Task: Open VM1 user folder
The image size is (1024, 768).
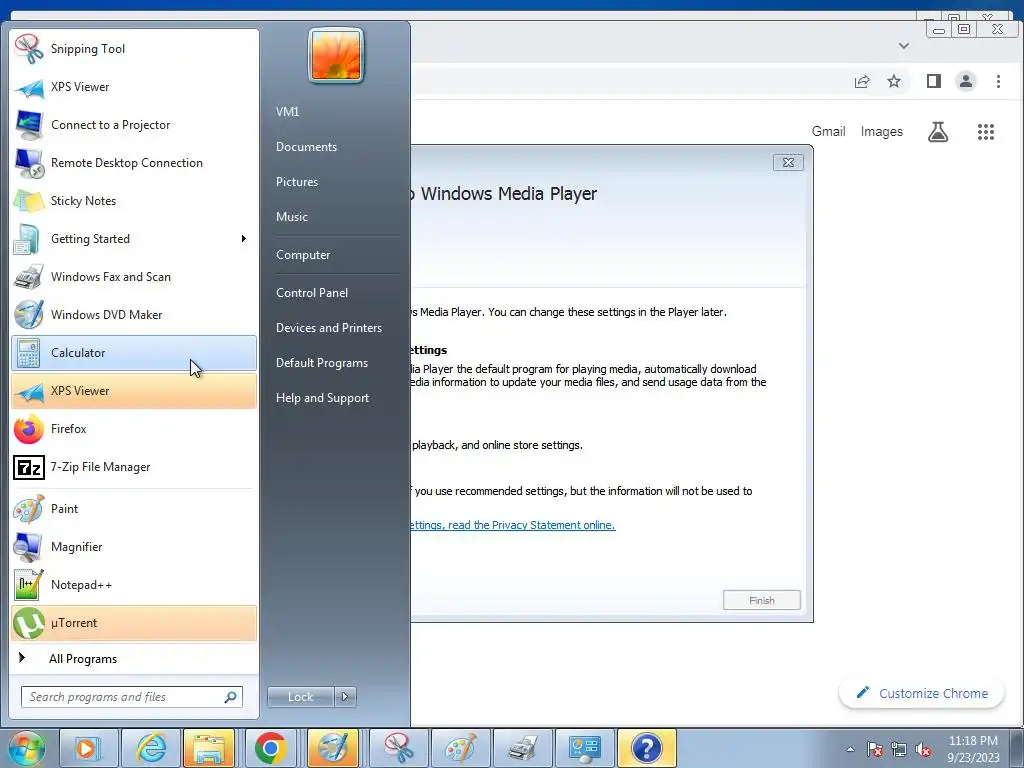Action: click(x=287, y=112)
